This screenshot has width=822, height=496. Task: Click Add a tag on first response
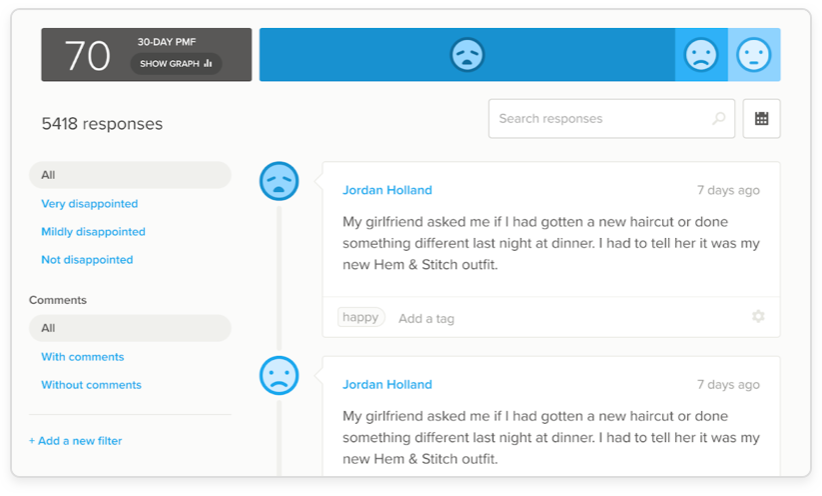tap(426, 319)
